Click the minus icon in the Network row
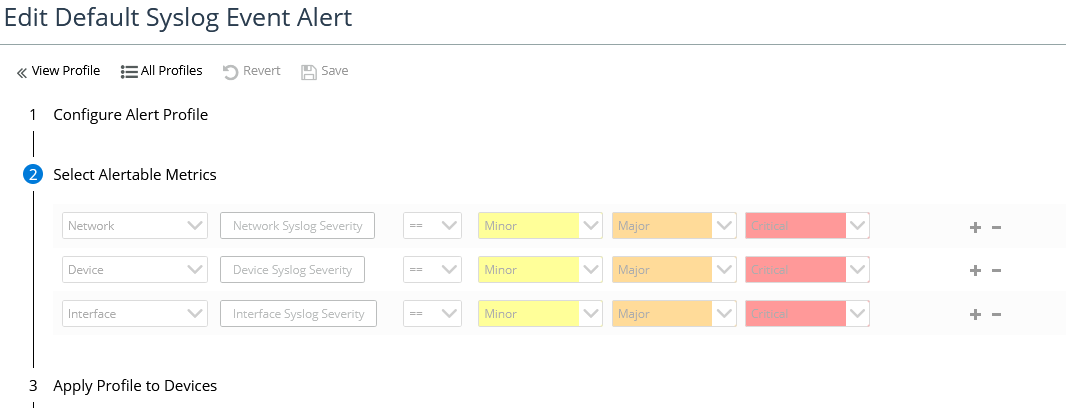 (996, 227)
